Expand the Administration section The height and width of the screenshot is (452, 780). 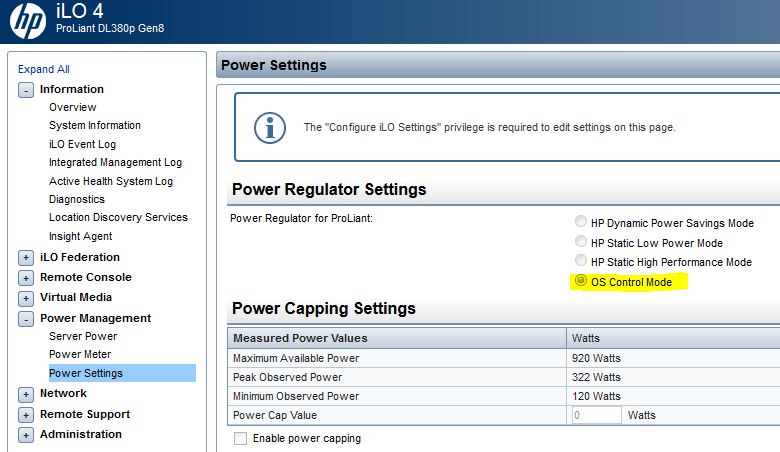click(26, 435)
